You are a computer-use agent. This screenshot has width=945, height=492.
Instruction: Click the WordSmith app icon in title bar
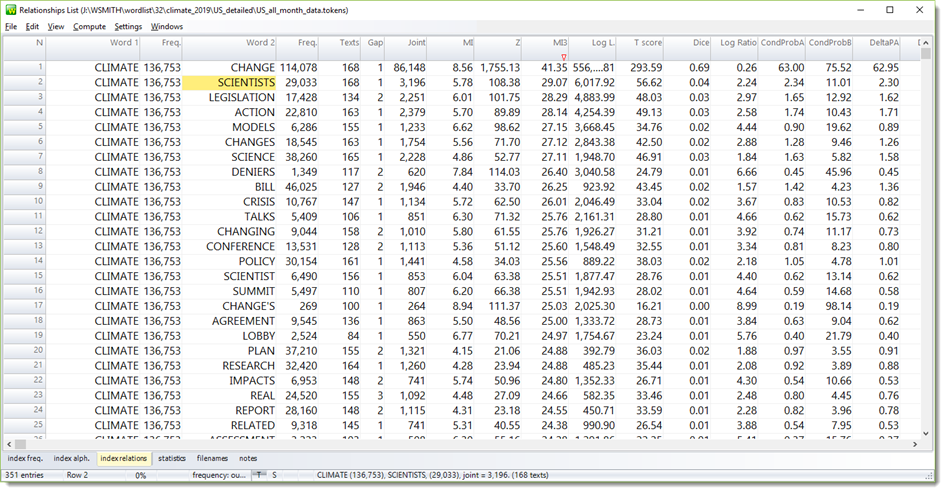click(11, 10)
